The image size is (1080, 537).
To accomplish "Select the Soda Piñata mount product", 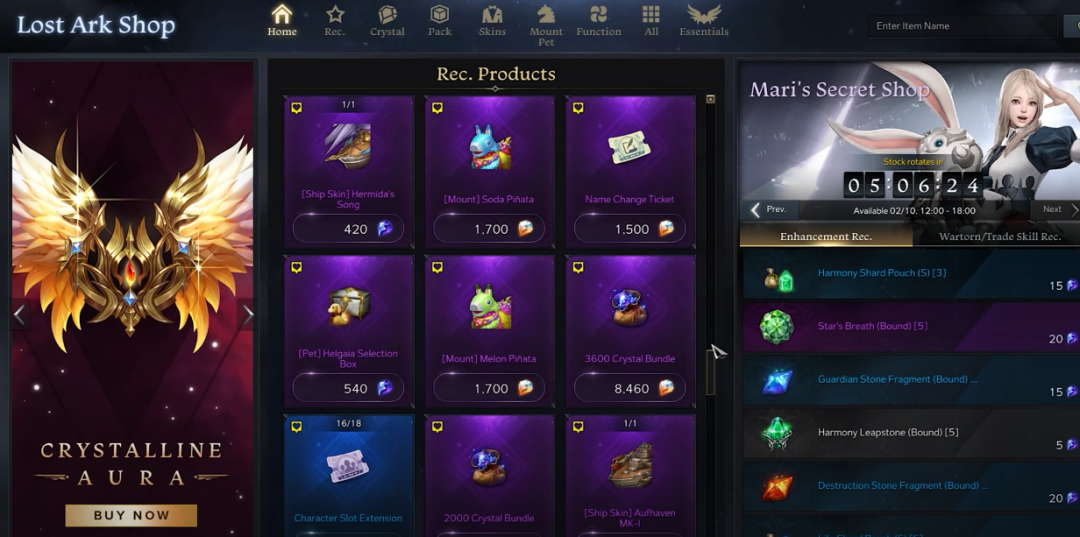I will [489, 171].
